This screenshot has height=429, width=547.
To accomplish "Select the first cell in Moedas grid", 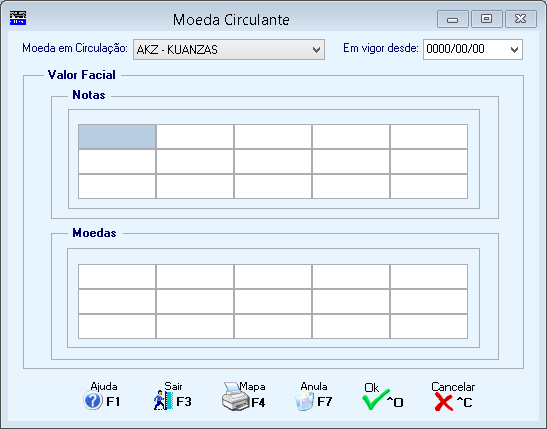I will [x=117, y=277].
